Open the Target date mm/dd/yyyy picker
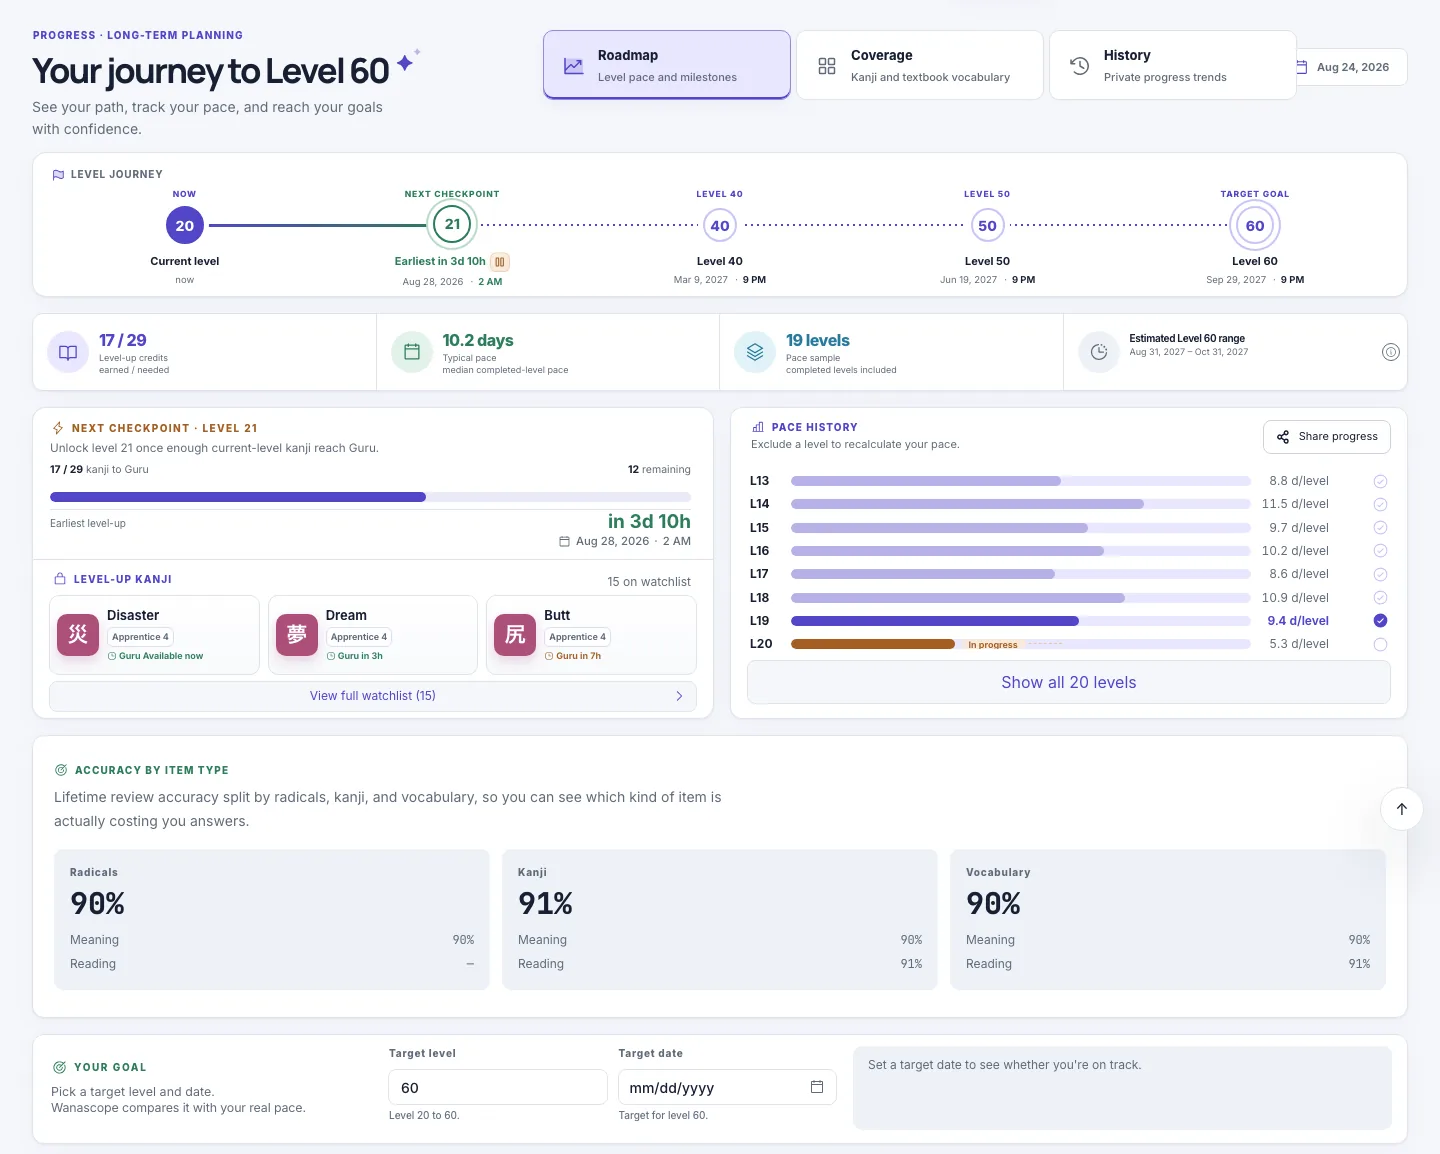Viewport: 1440px width, 1154px height. [727, 1087]
